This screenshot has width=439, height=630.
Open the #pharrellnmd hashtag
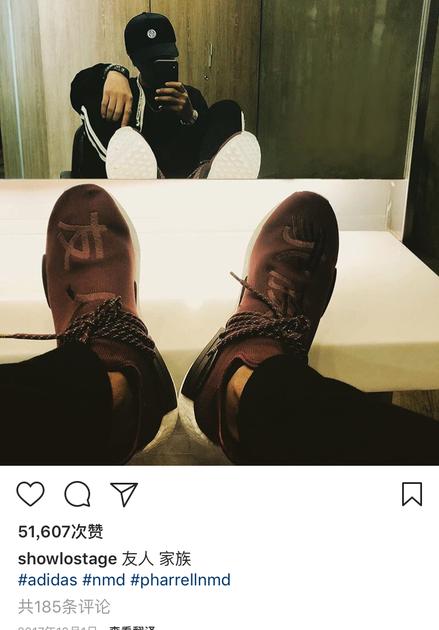180,580
